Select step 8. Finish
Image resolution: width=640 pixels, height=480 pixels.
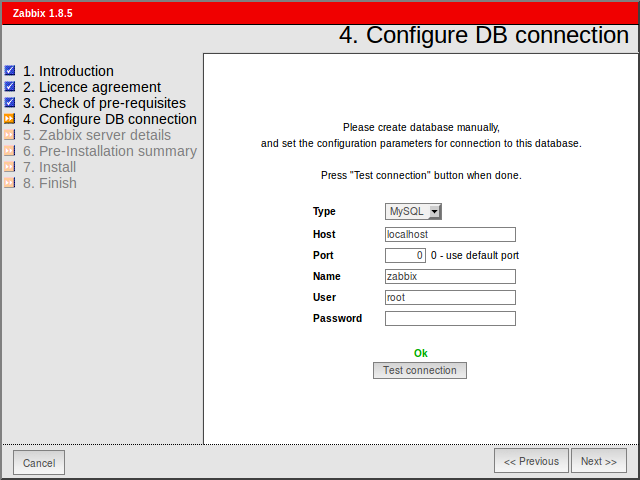pyautogui.click(x=50, y=183)
